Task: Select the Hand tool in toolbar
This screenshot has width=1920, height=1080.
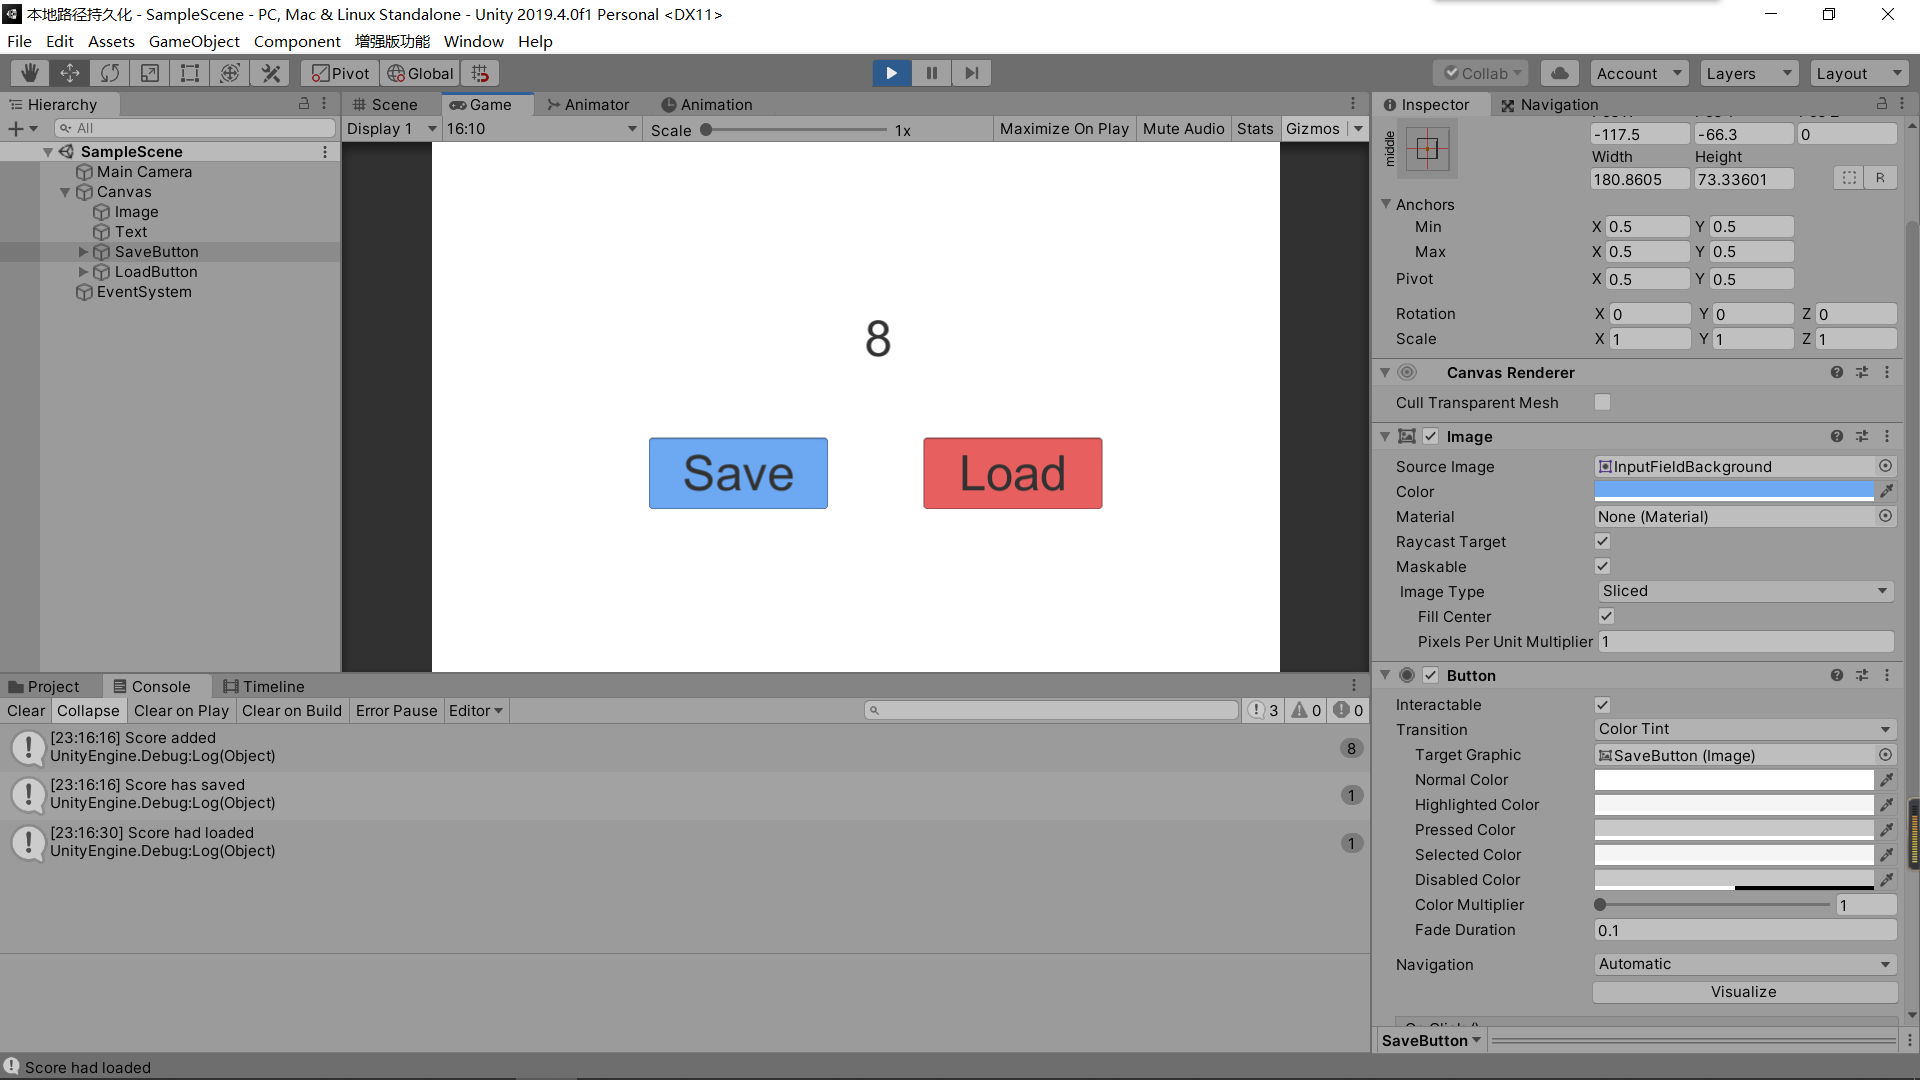Action: click(x=30, y=73)
